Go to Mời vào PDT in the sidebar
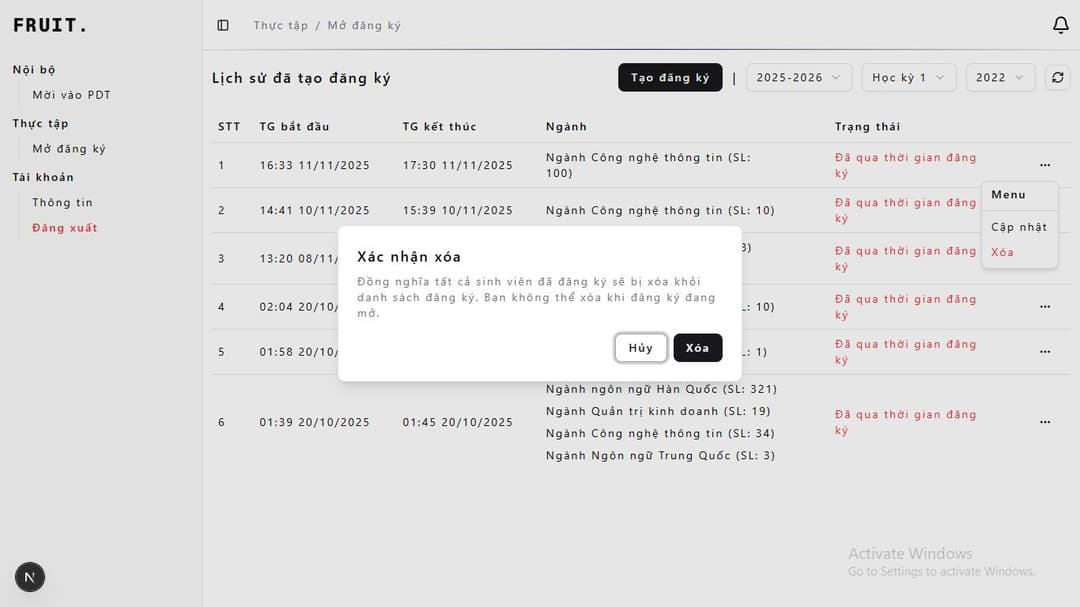 point(71,95)
